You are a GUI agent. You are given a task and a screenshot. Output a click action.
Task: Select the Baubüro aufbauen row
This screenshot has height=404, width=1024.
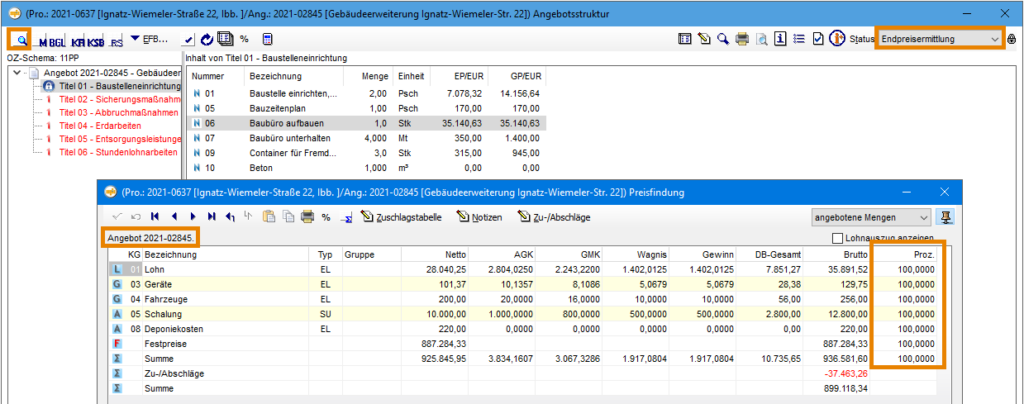[366, 123]
